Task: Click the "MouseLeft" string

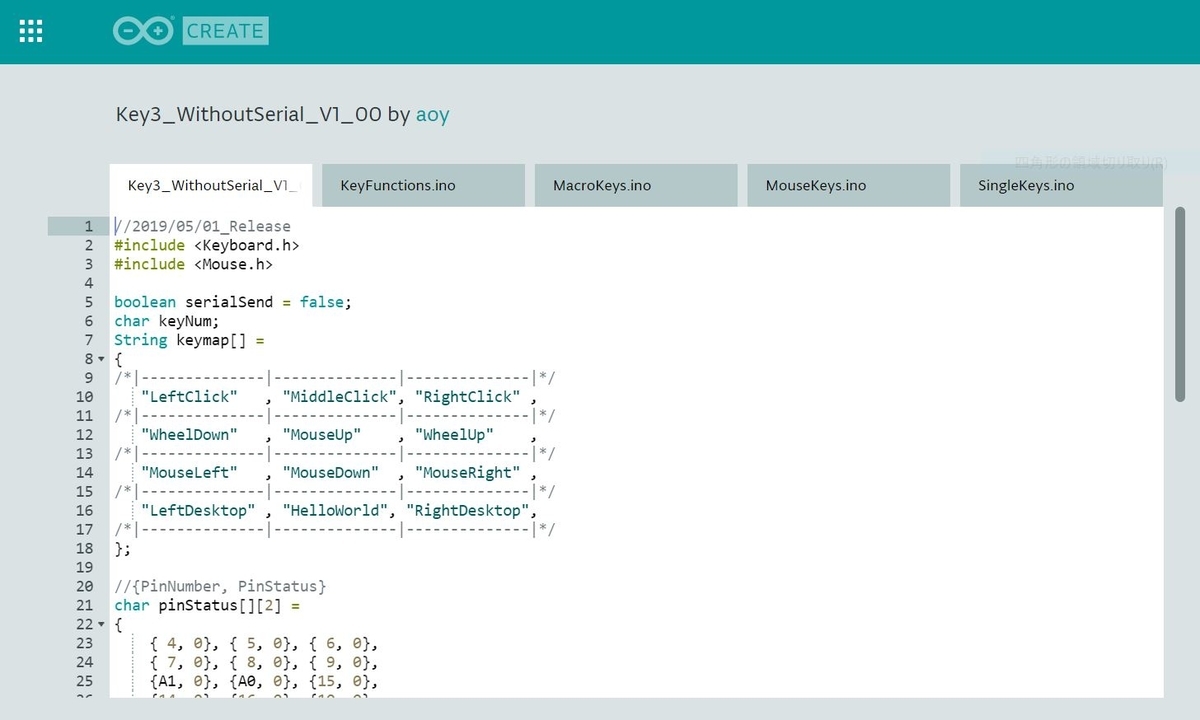Action: click(190, 473)
